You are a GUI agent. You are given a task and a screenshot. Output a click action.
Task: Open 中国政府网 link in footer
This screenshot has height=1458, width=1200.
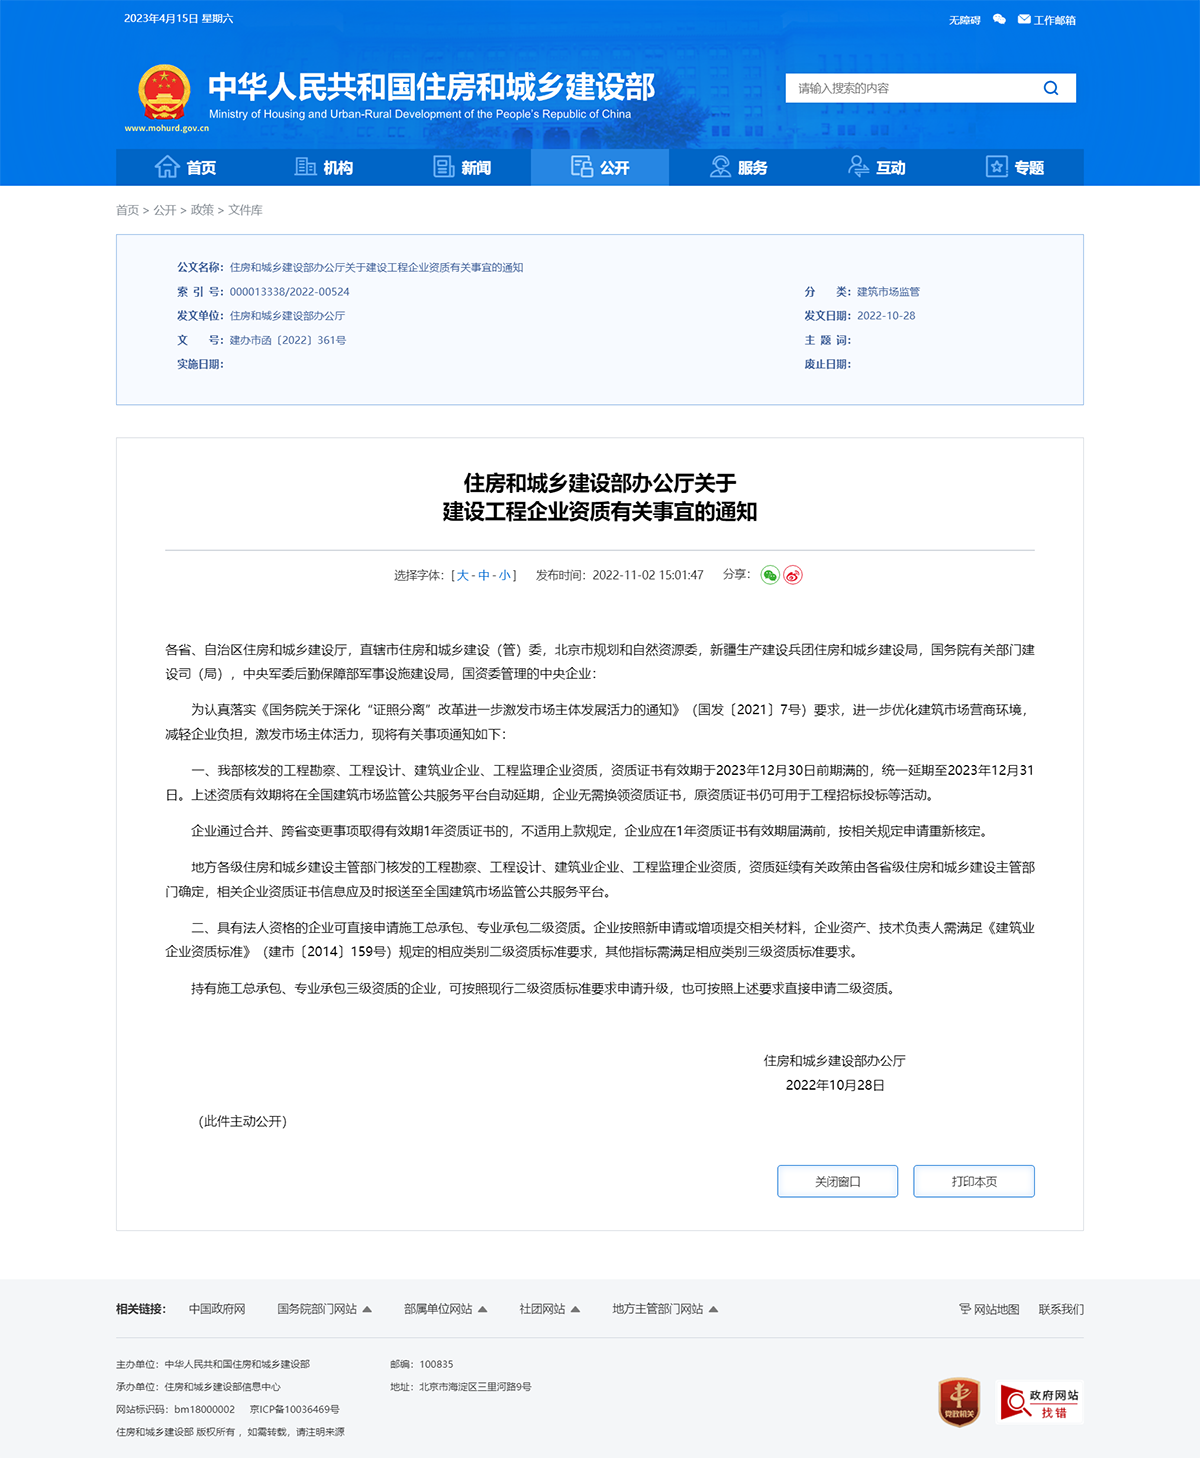coord(217,1308)
